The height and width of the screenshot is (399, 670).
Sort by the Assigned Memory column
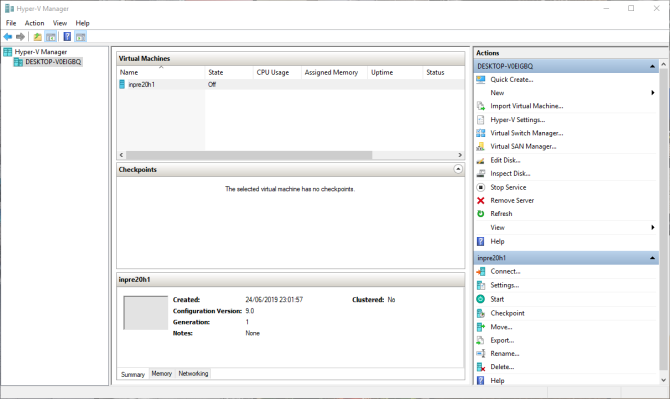pyautogui.click(x=335, y=73)
